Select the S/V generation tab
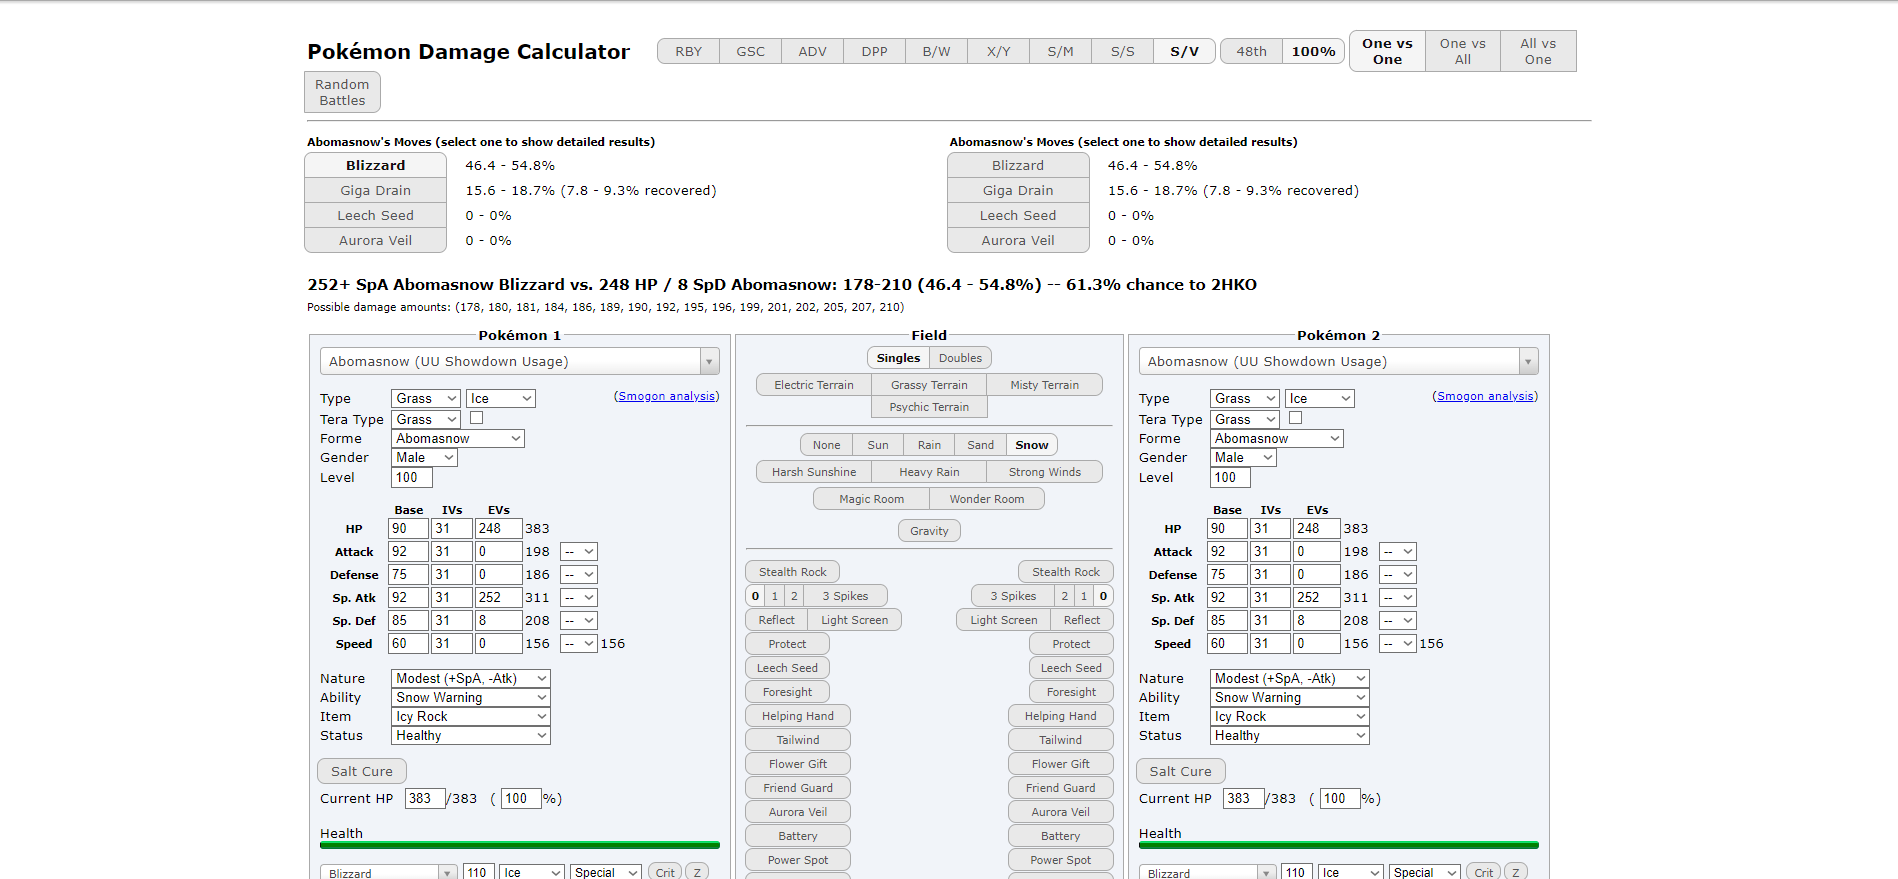This screenshot has height=879, width=1898. coord(1184,51)
